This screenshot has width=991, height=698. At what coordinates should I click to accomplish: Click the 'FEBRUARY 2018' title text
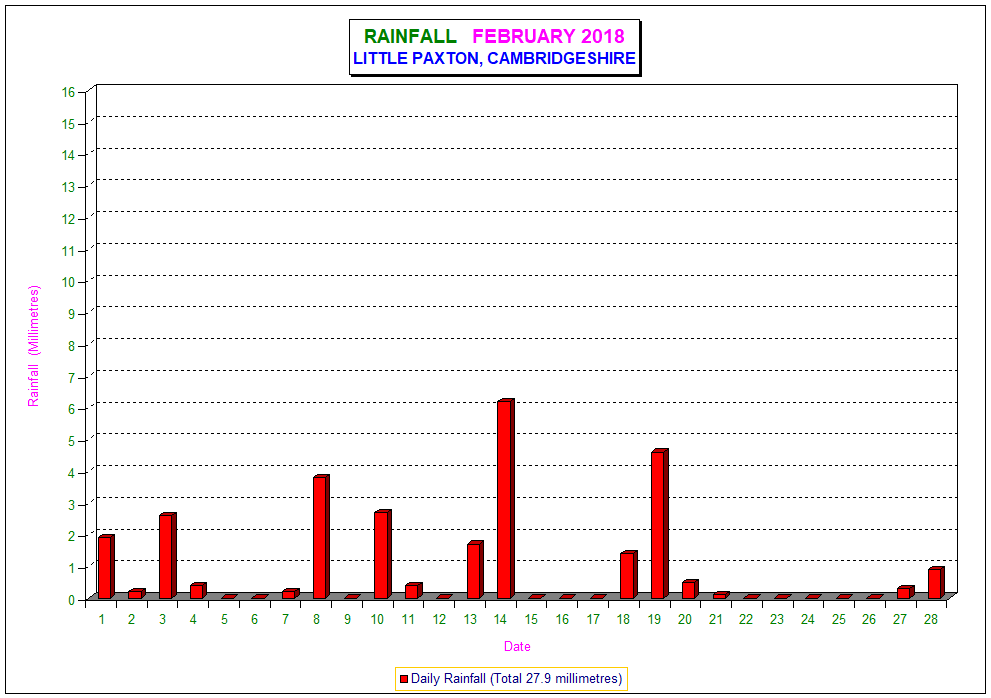coord(548,36)
